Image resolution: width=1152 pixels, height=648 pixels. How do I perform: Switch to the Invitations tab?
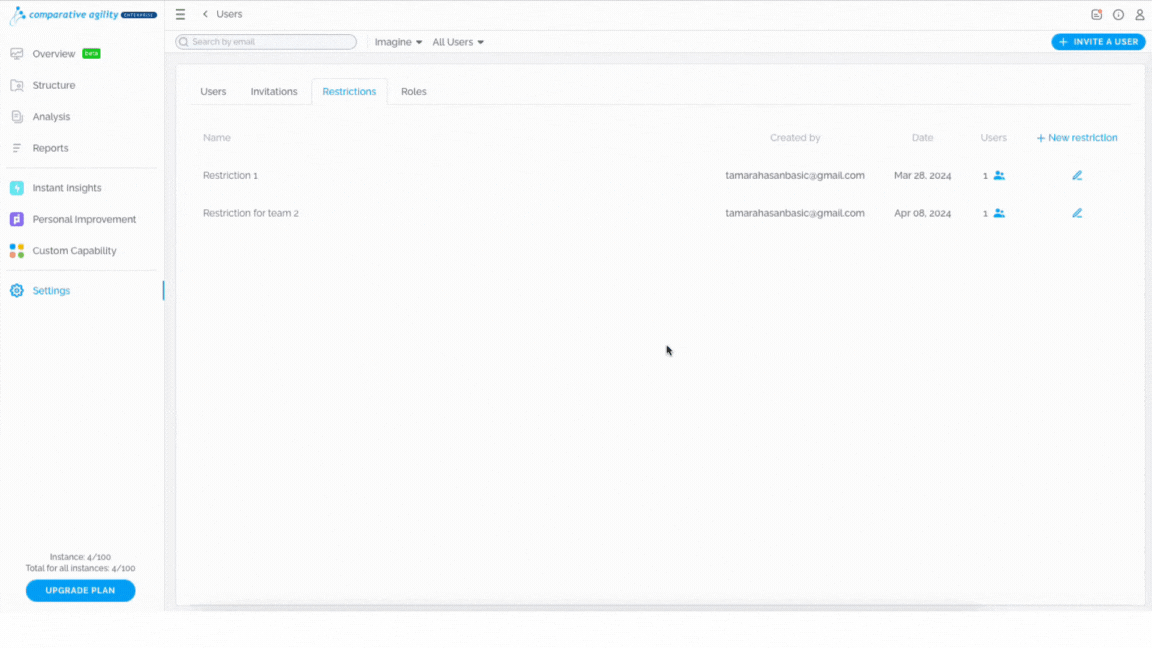pyautogui.click(x=274, y=92)
